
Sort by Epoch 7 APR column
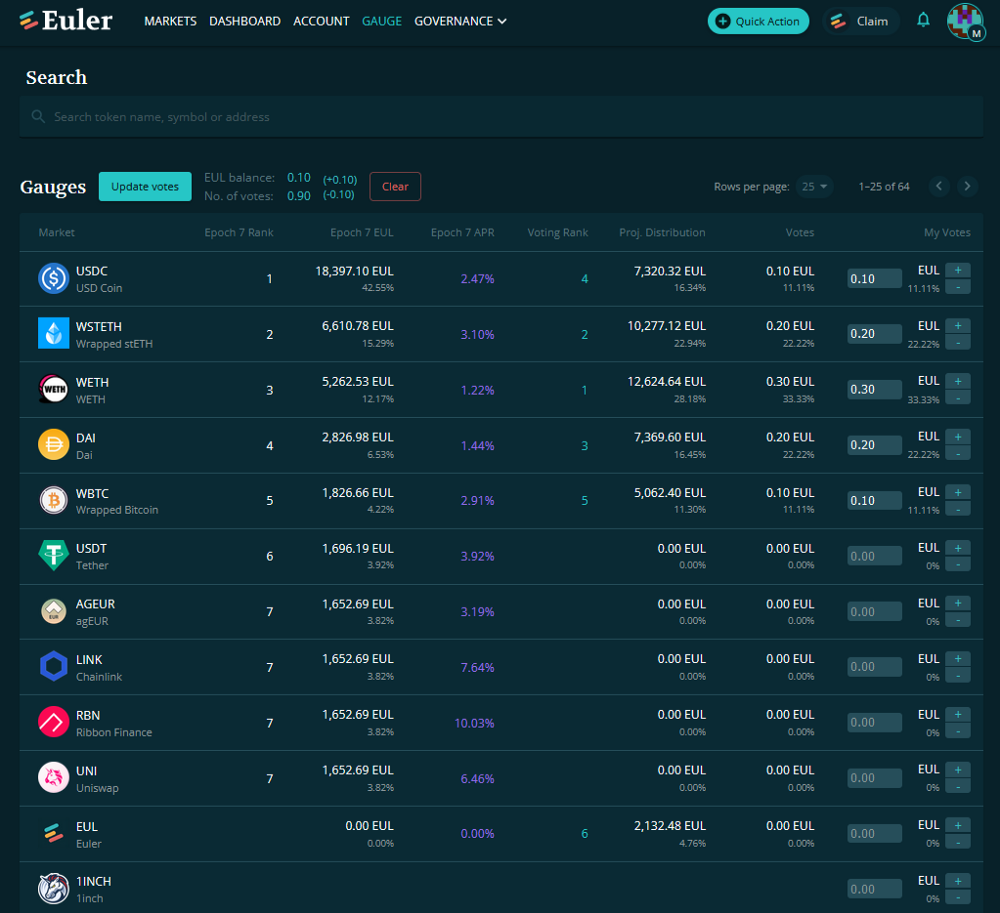(x=462, y=232)
